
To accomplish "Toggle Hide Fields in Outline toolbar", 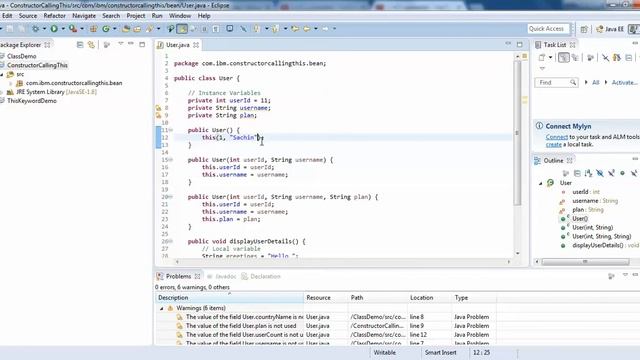I will pos(600,173).
